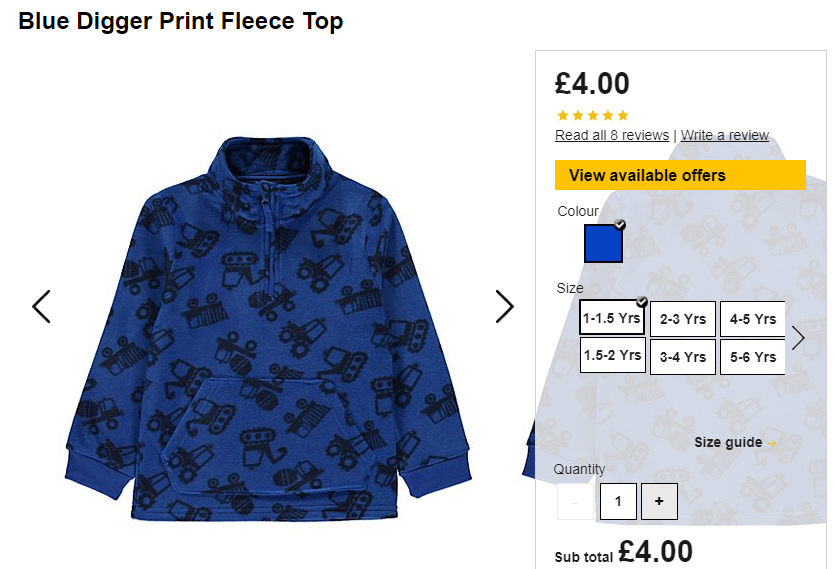This screenshot has height=569, width=835.
Task: Choose the 4-5 Yrs size
Action: [752, 319]
